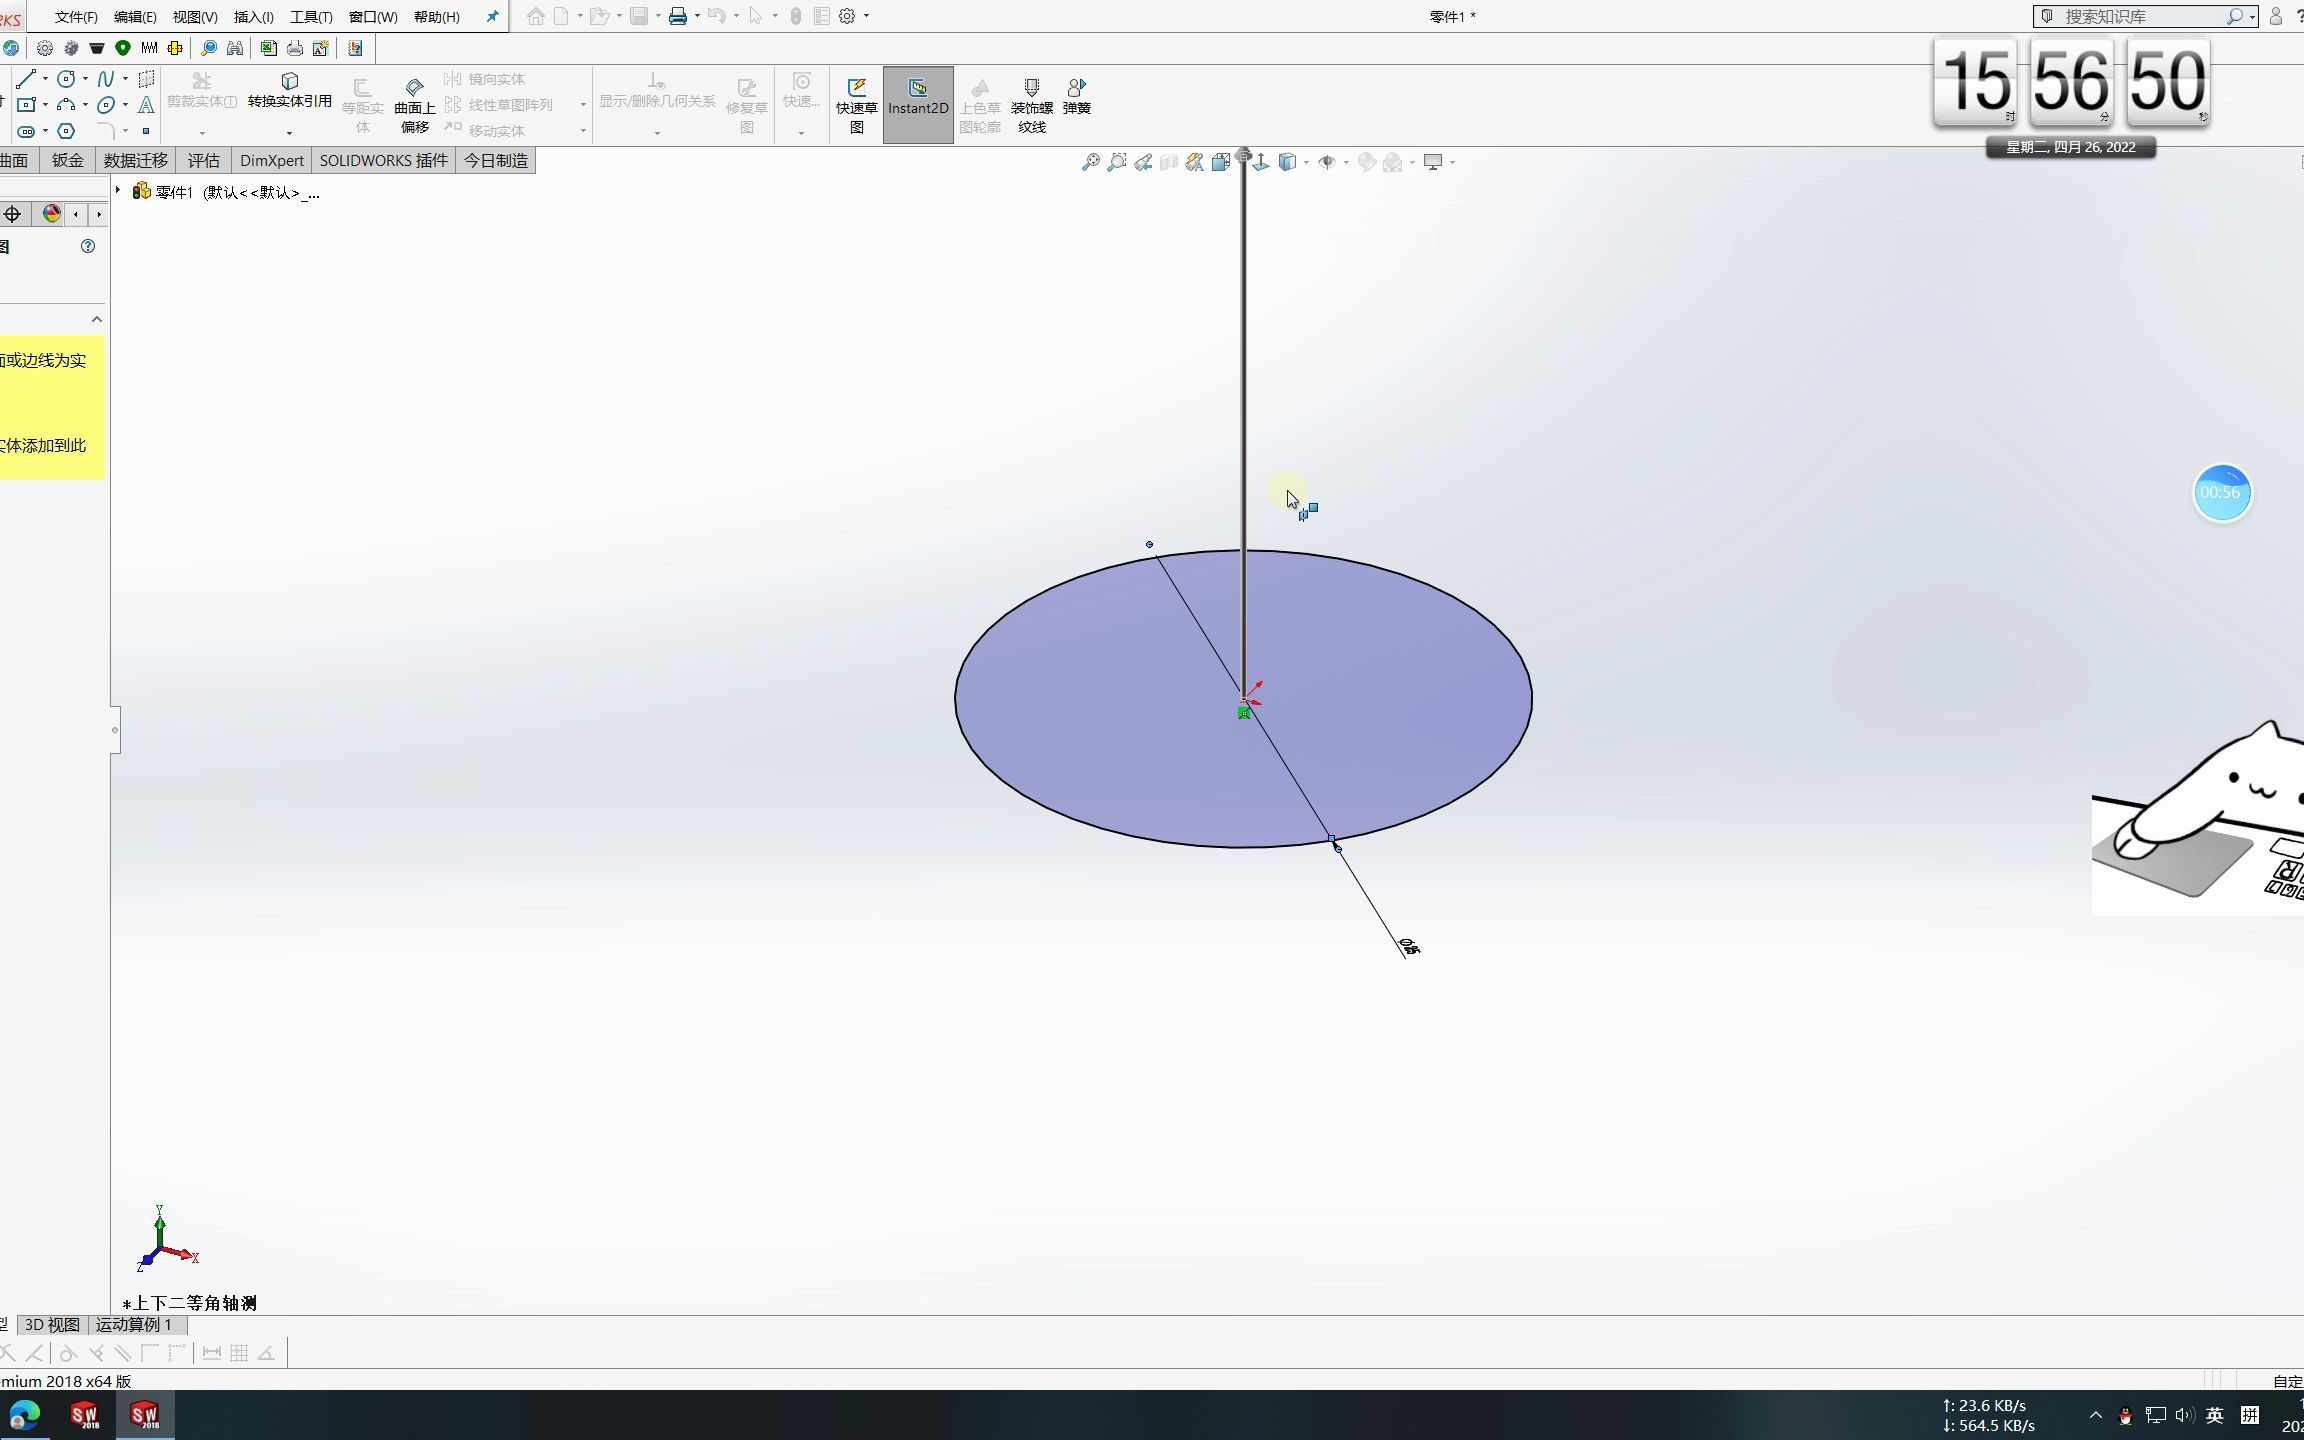Switch to the SOLIDWORKS 插件 tab
The width and height of the screenshot is (2304, 1440).
tap(383, 160)
